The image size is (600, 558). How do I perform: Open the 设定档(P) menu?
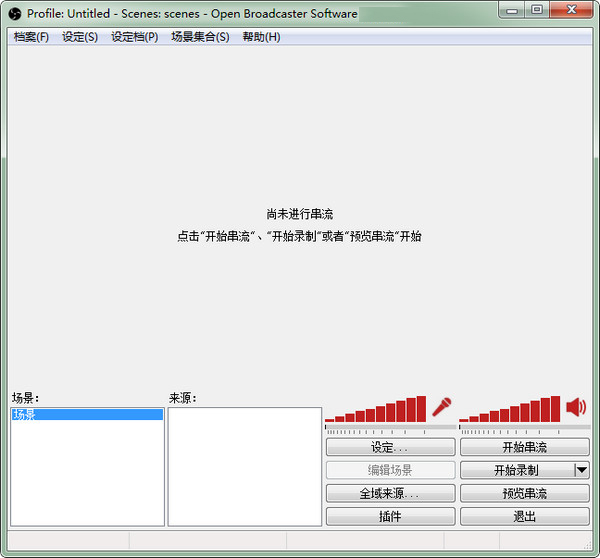pos(135,37)
